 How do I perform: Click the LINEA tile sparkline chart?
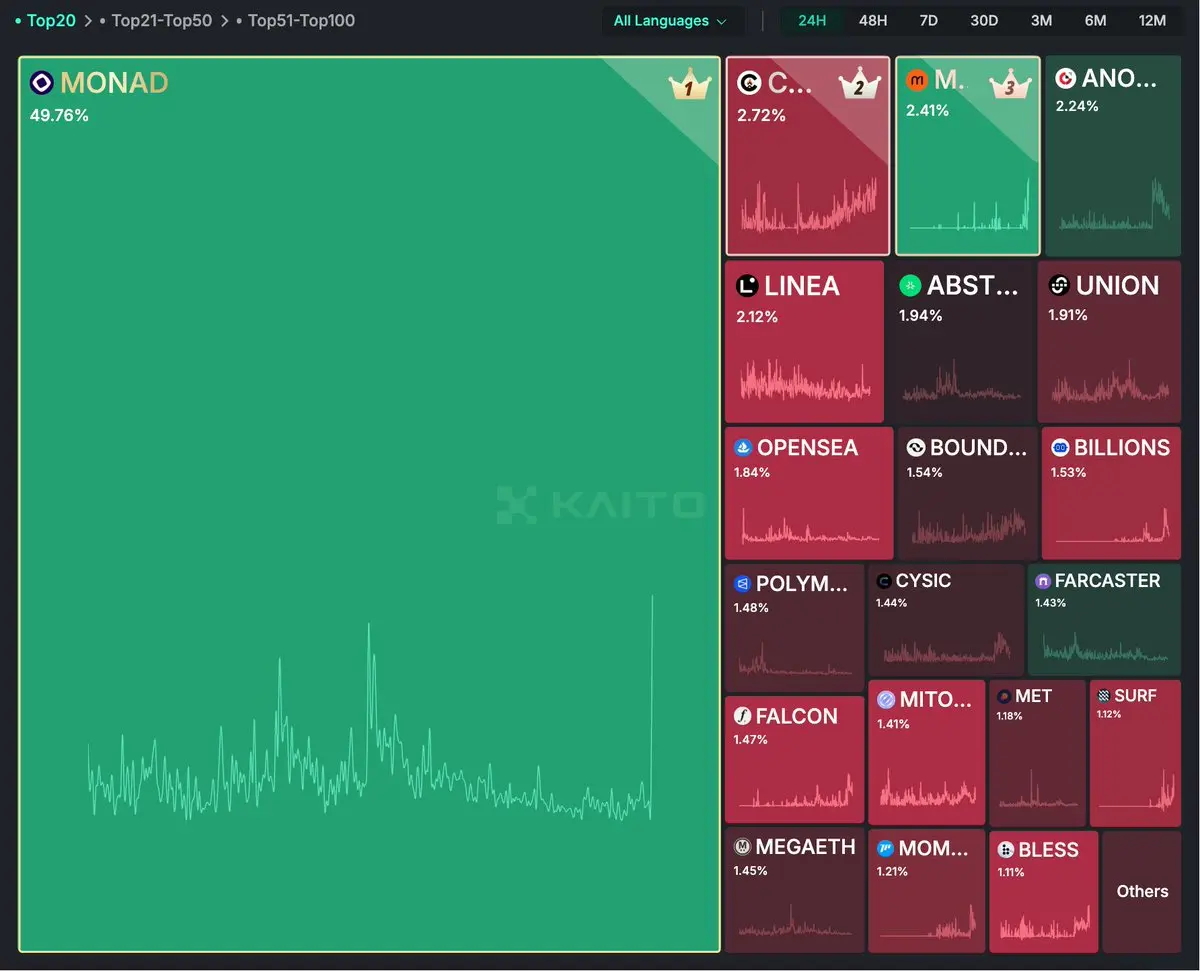point(805,380)
